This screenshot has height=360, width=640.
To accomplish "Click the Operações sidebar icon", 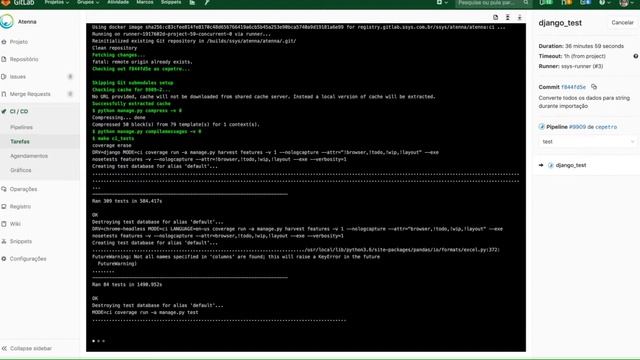I will pyautogui.click(x=4, y=189).
